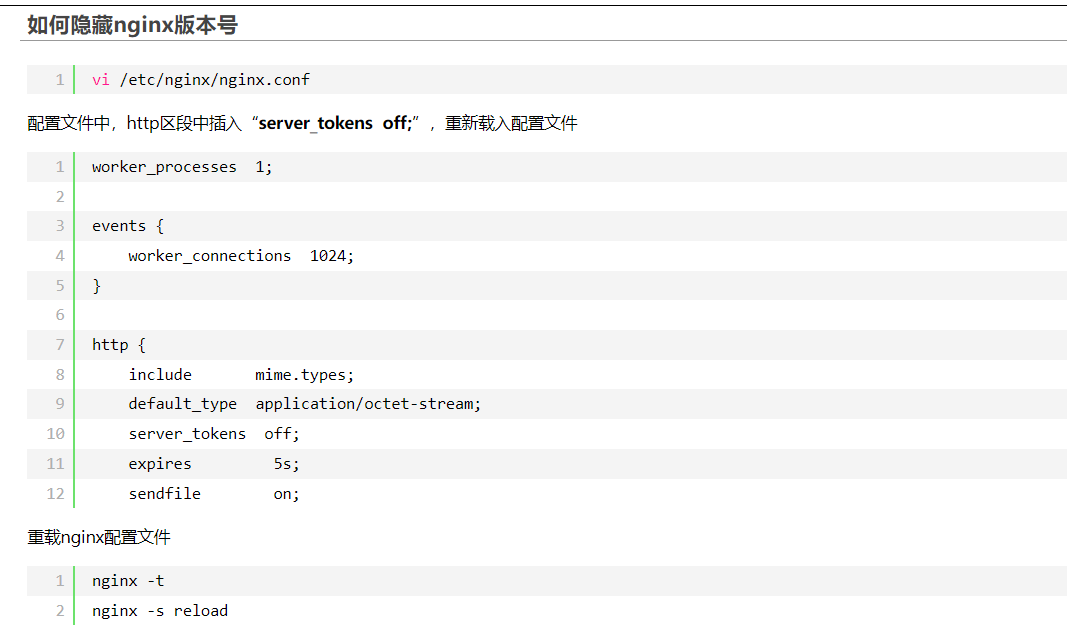Click line number 12 in the config block
Screen dimensions: 1067x643
[x=55, y=494]
